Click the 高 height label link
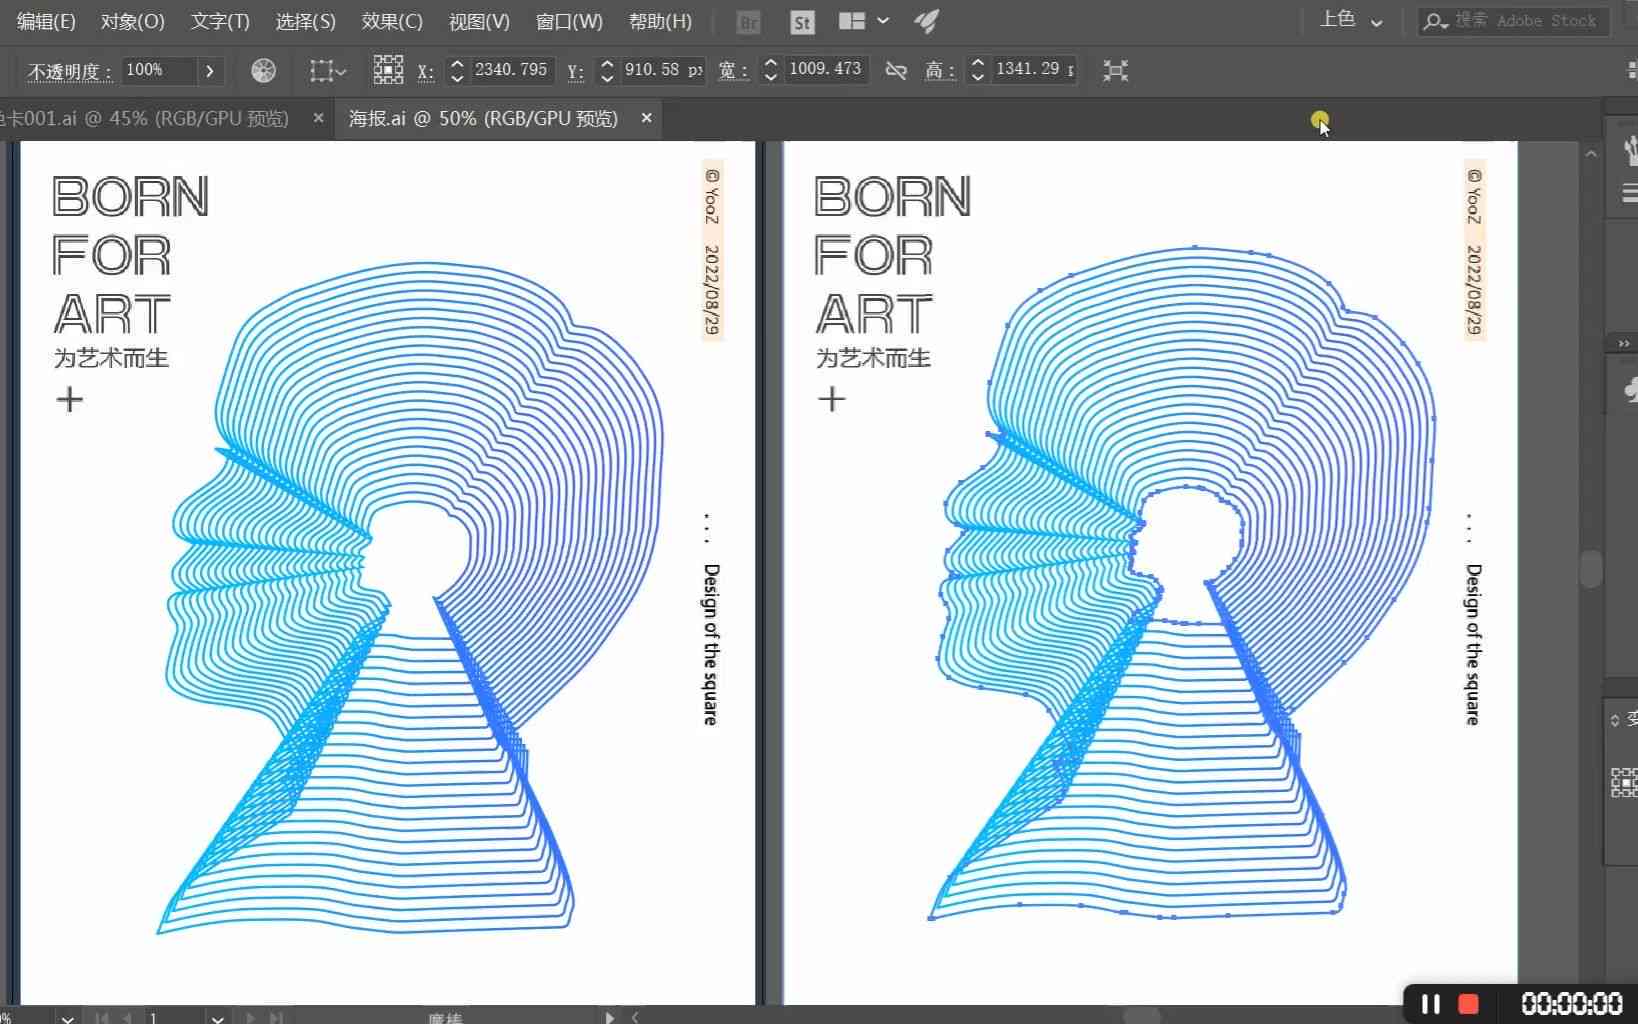The width and height of the screenshot is (1638, 1024). coord(939,71)
